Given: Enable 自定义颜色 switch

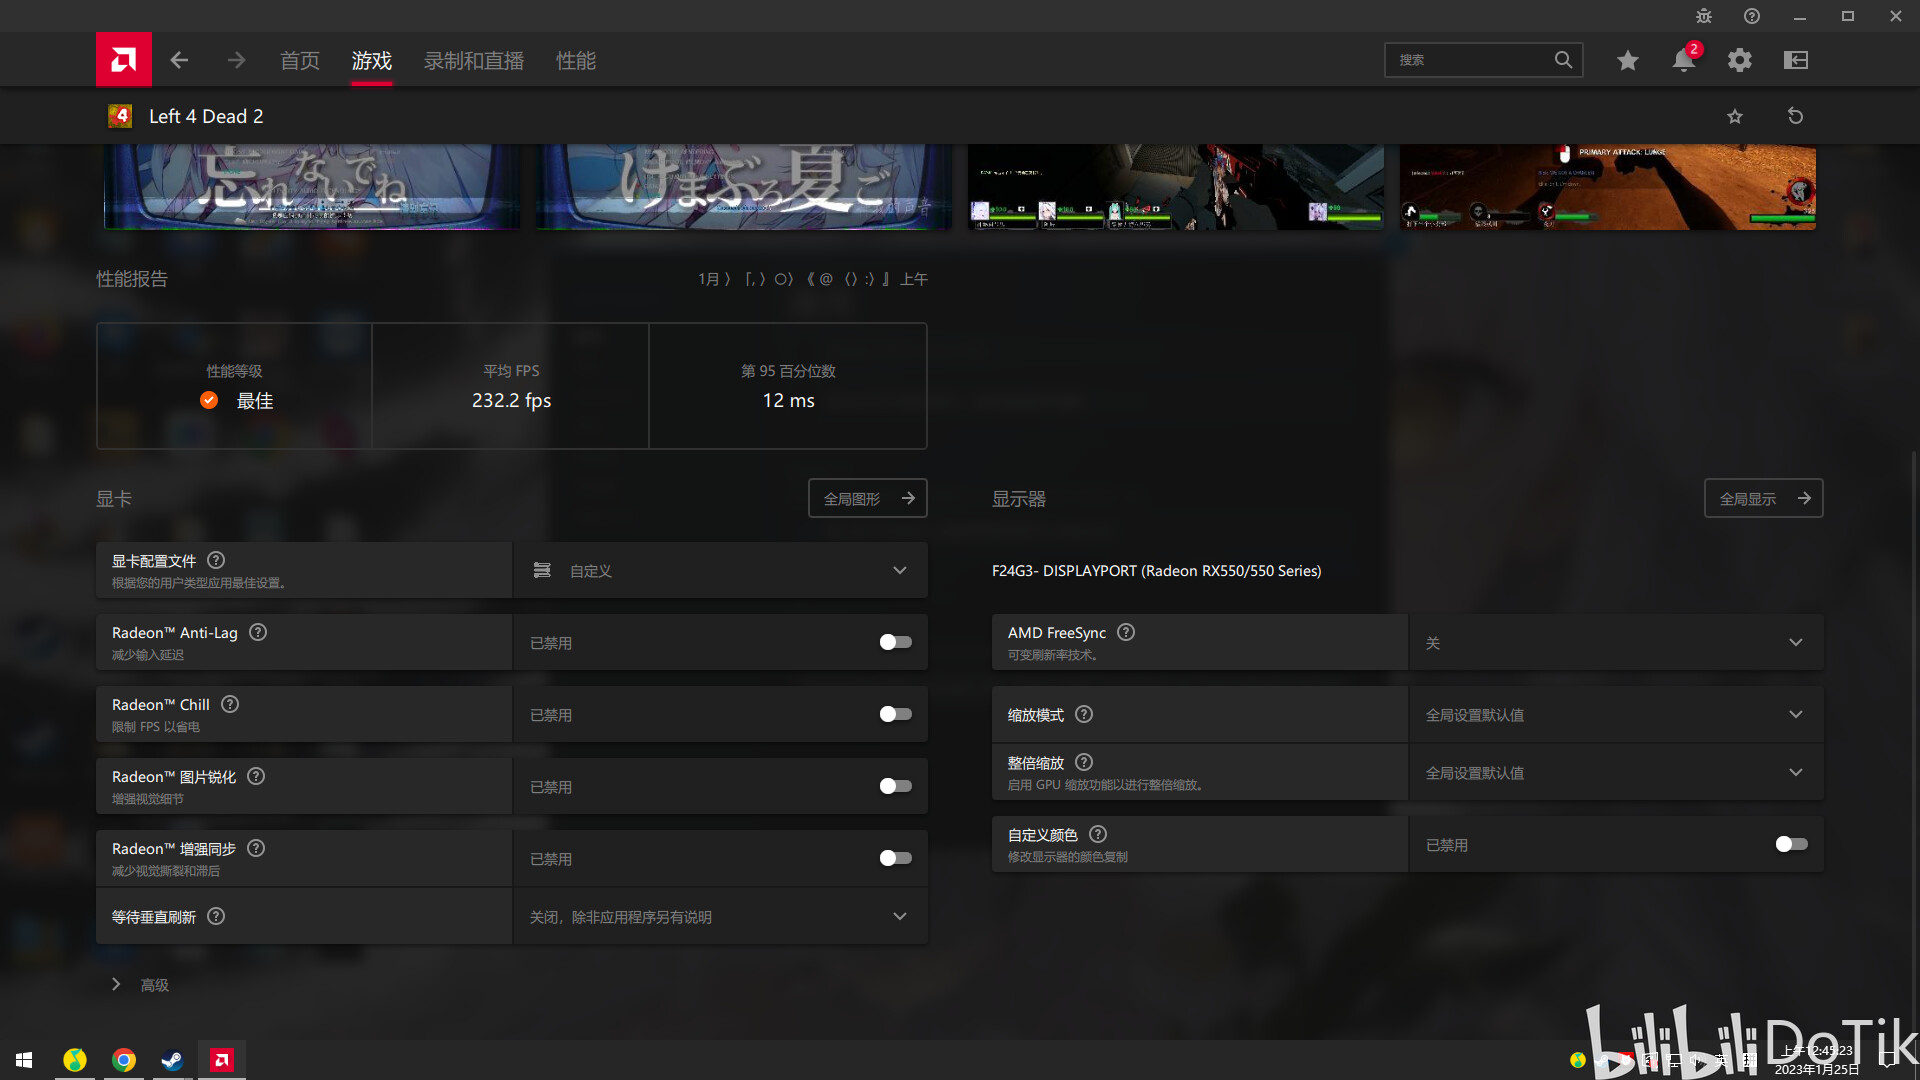Looking at the screenshot, I should (1792, 844).
